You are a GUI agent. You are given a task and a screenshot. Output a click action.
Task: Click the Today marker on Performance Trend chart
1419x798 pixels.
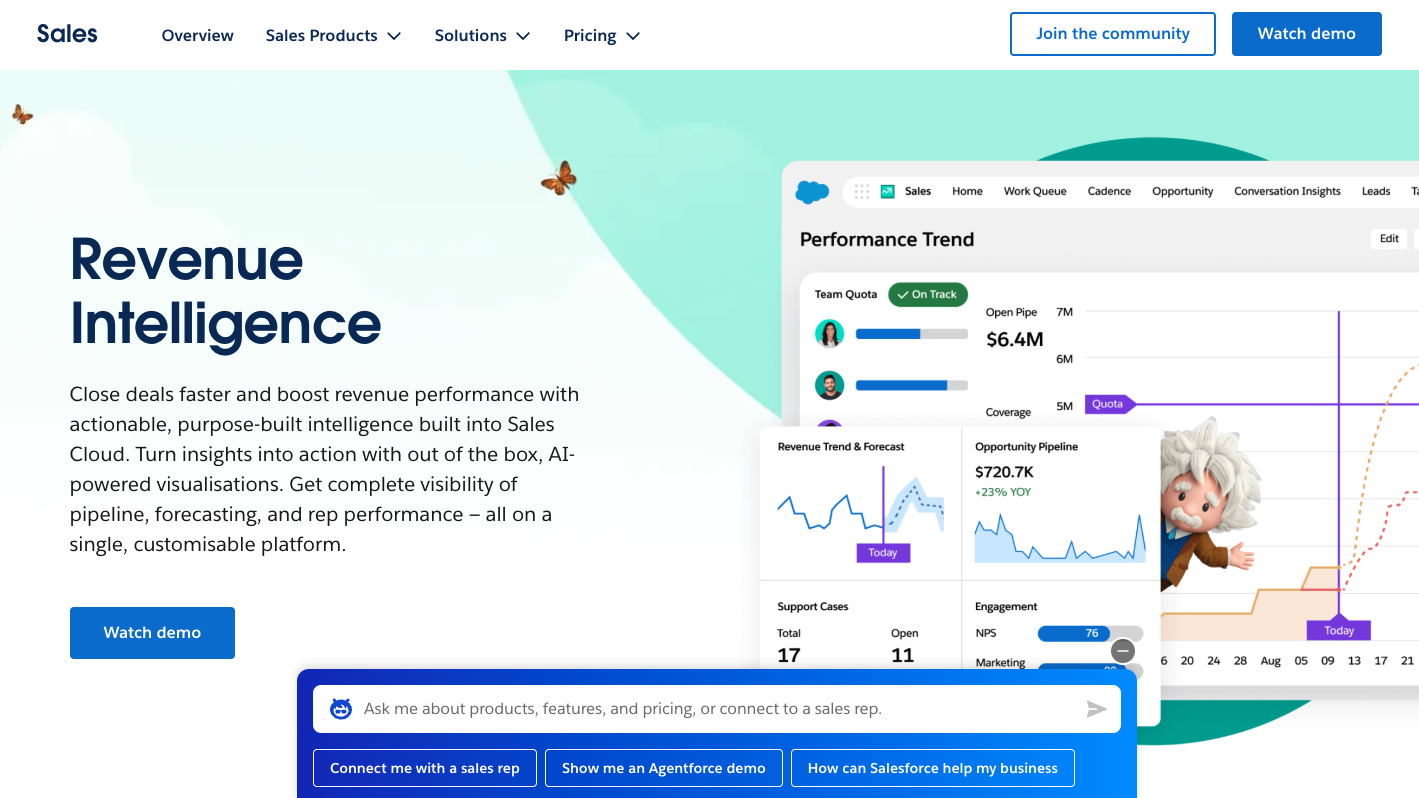pyautogui.click(x=1338, y=630)
